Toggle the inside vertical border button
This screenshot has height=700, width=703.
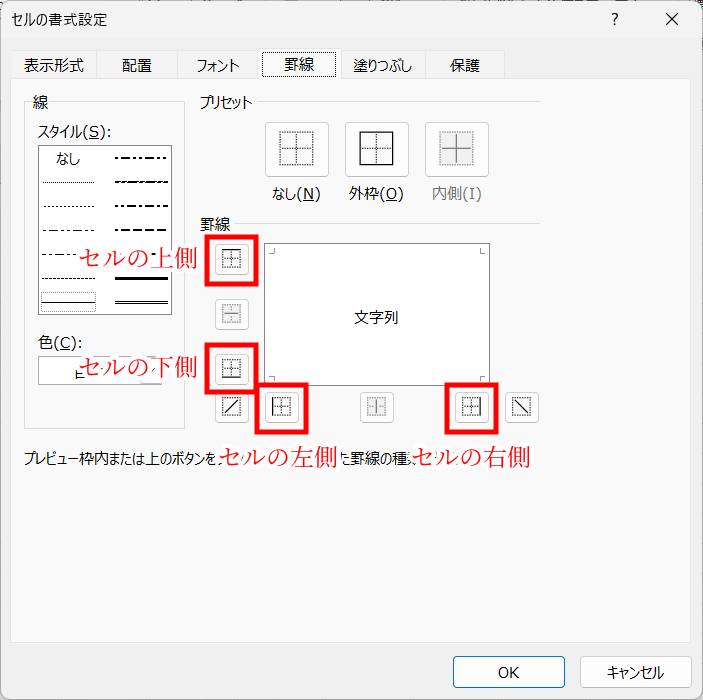377,407
